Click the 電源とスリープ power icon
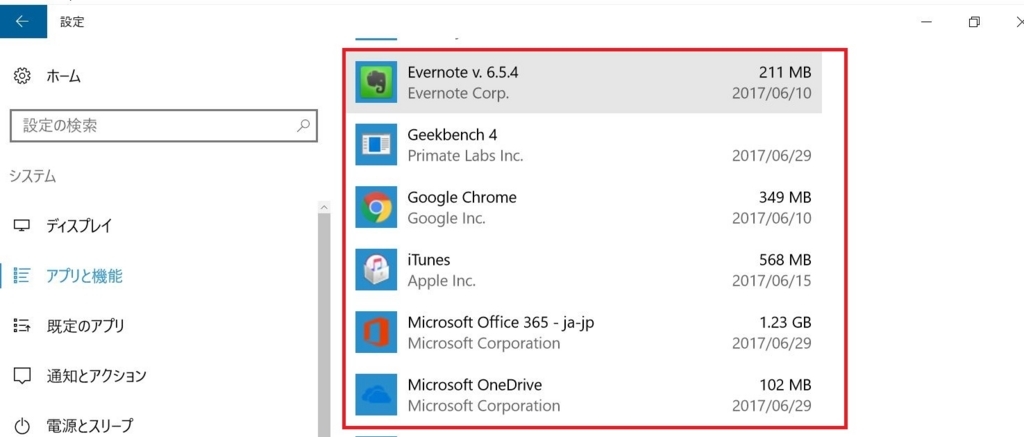 pyautogui.click(x=22, y=426)
